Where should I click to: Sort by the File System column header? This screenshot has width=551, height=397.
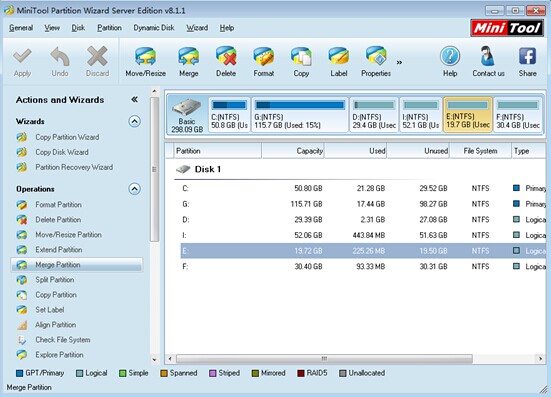480,151
